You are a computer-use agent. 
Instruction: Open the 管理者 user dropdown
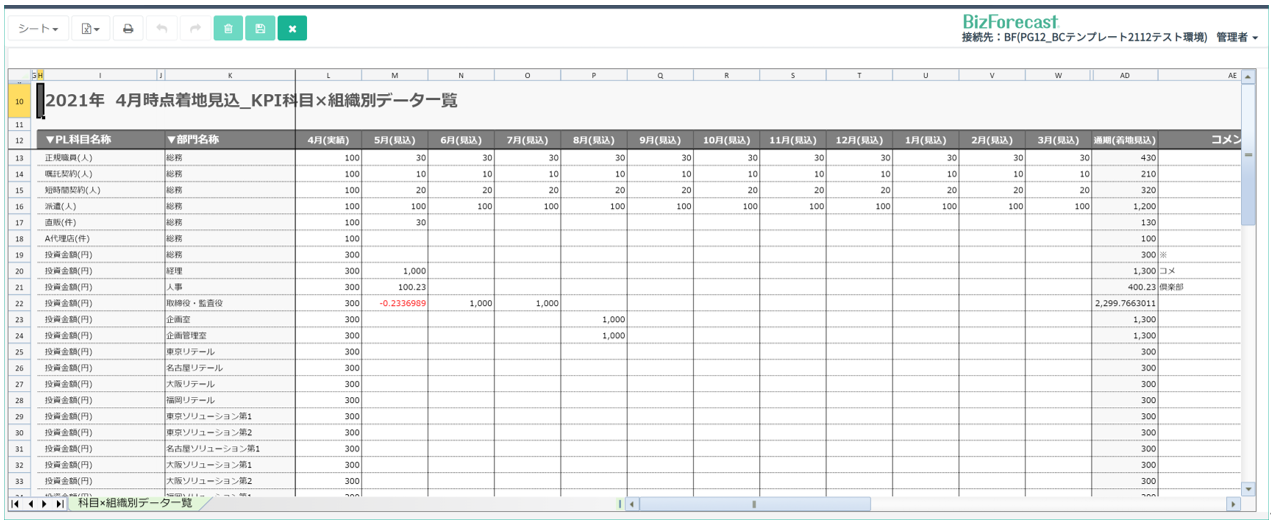click(x=1237, y=37)
